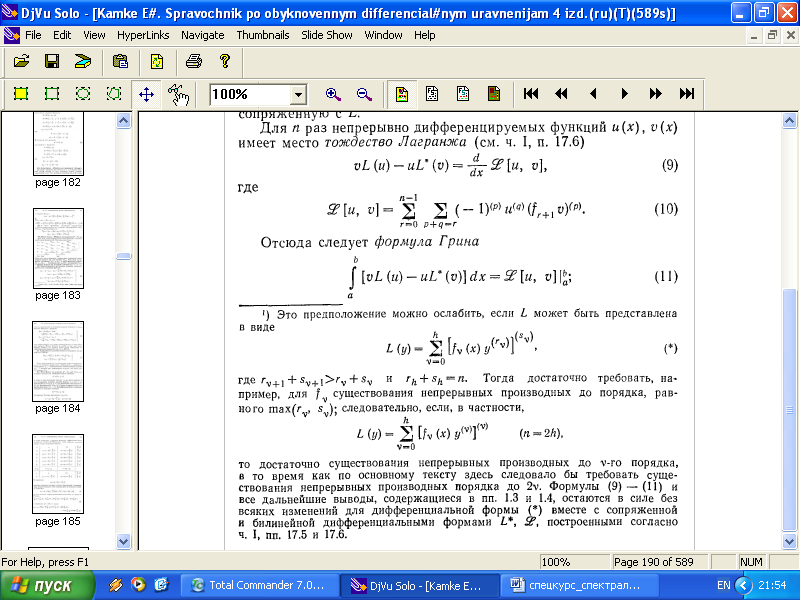Select the ellipse selection tool
800x600 pixels.
[83, 94]
